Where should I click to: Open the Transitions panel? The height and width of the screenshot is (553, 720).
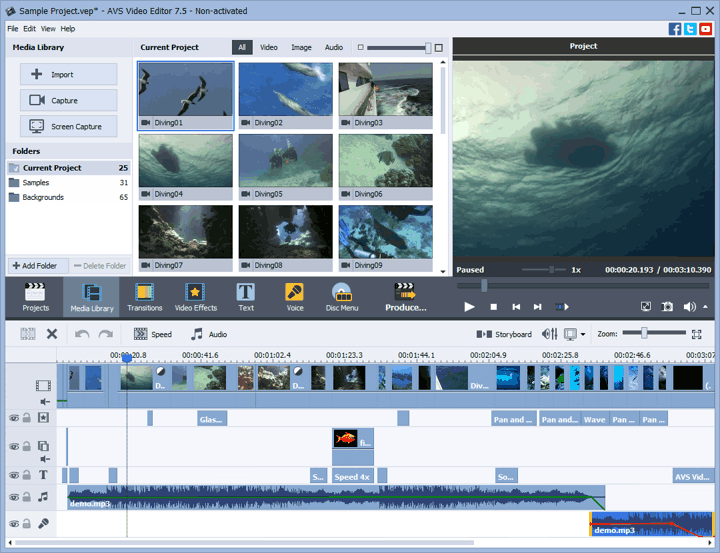coord(145,298)
